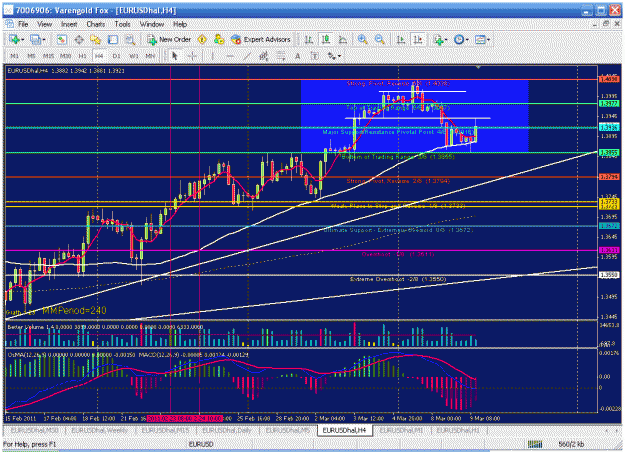Toggle the Expert Advisors button
This screenshot has height=452, width=625.
[261, 39]
